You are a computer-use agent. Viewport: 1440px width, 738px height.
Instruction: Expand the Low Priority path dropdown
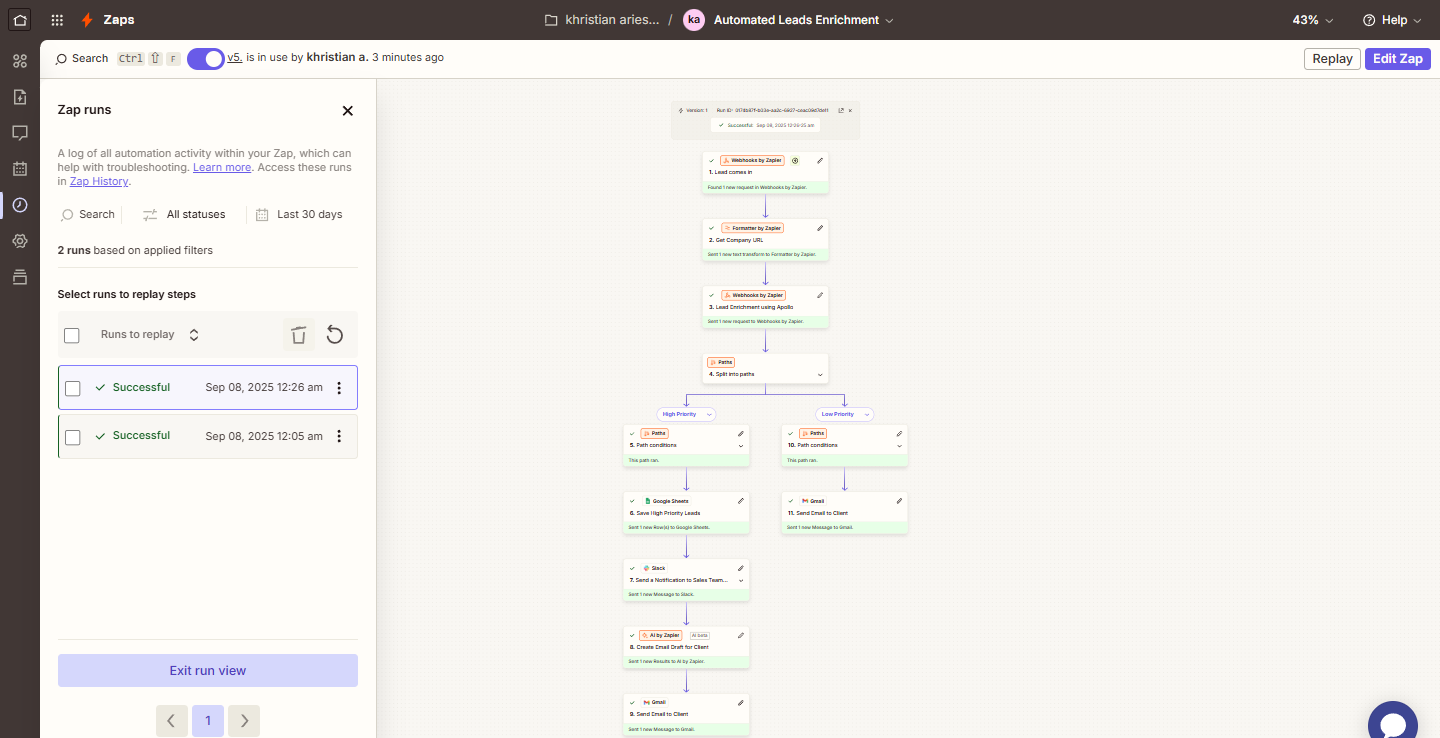coord(866,414)
